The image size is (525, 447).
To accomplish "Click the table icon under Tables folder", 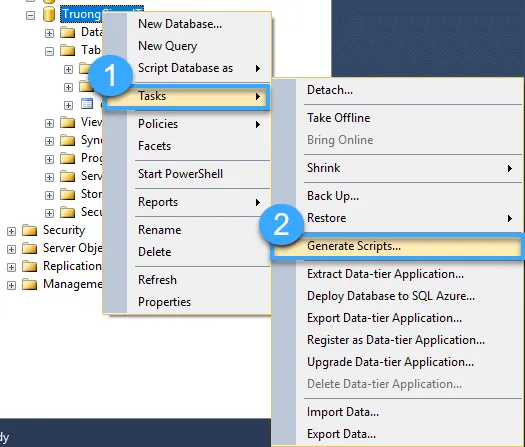I will [87, 104].
